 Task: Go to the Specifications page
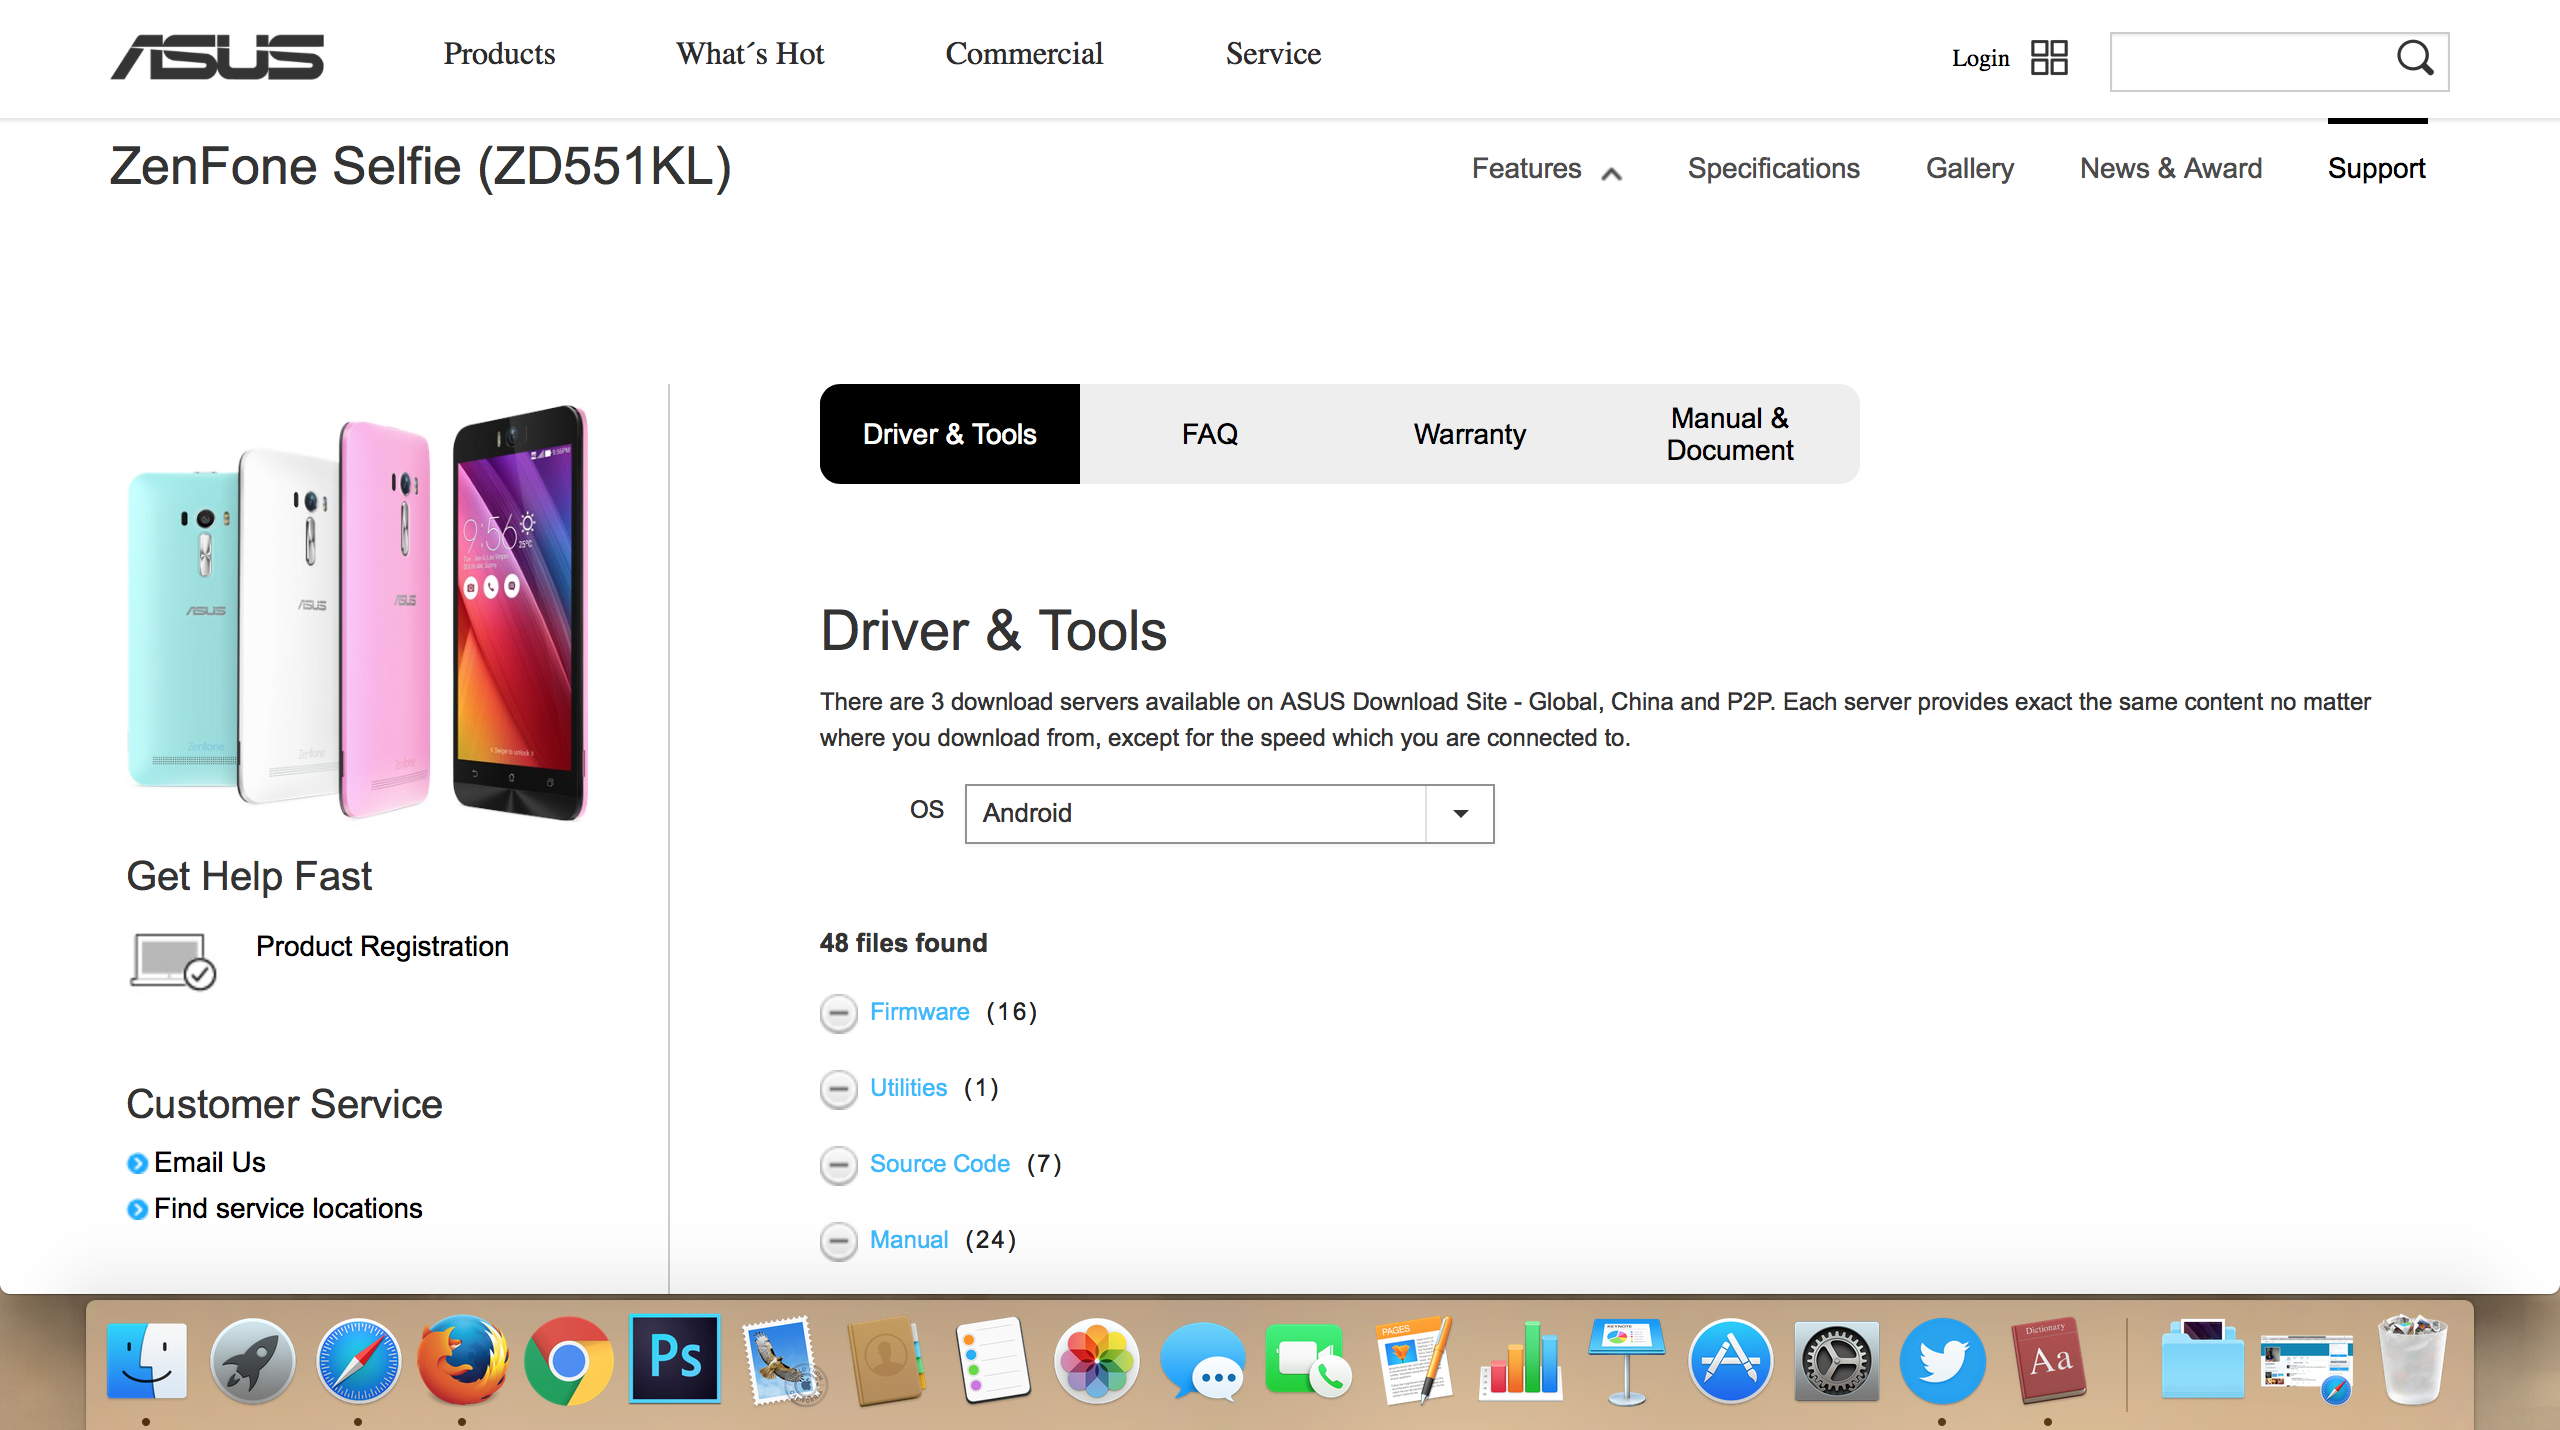[x=1773, y=168]
